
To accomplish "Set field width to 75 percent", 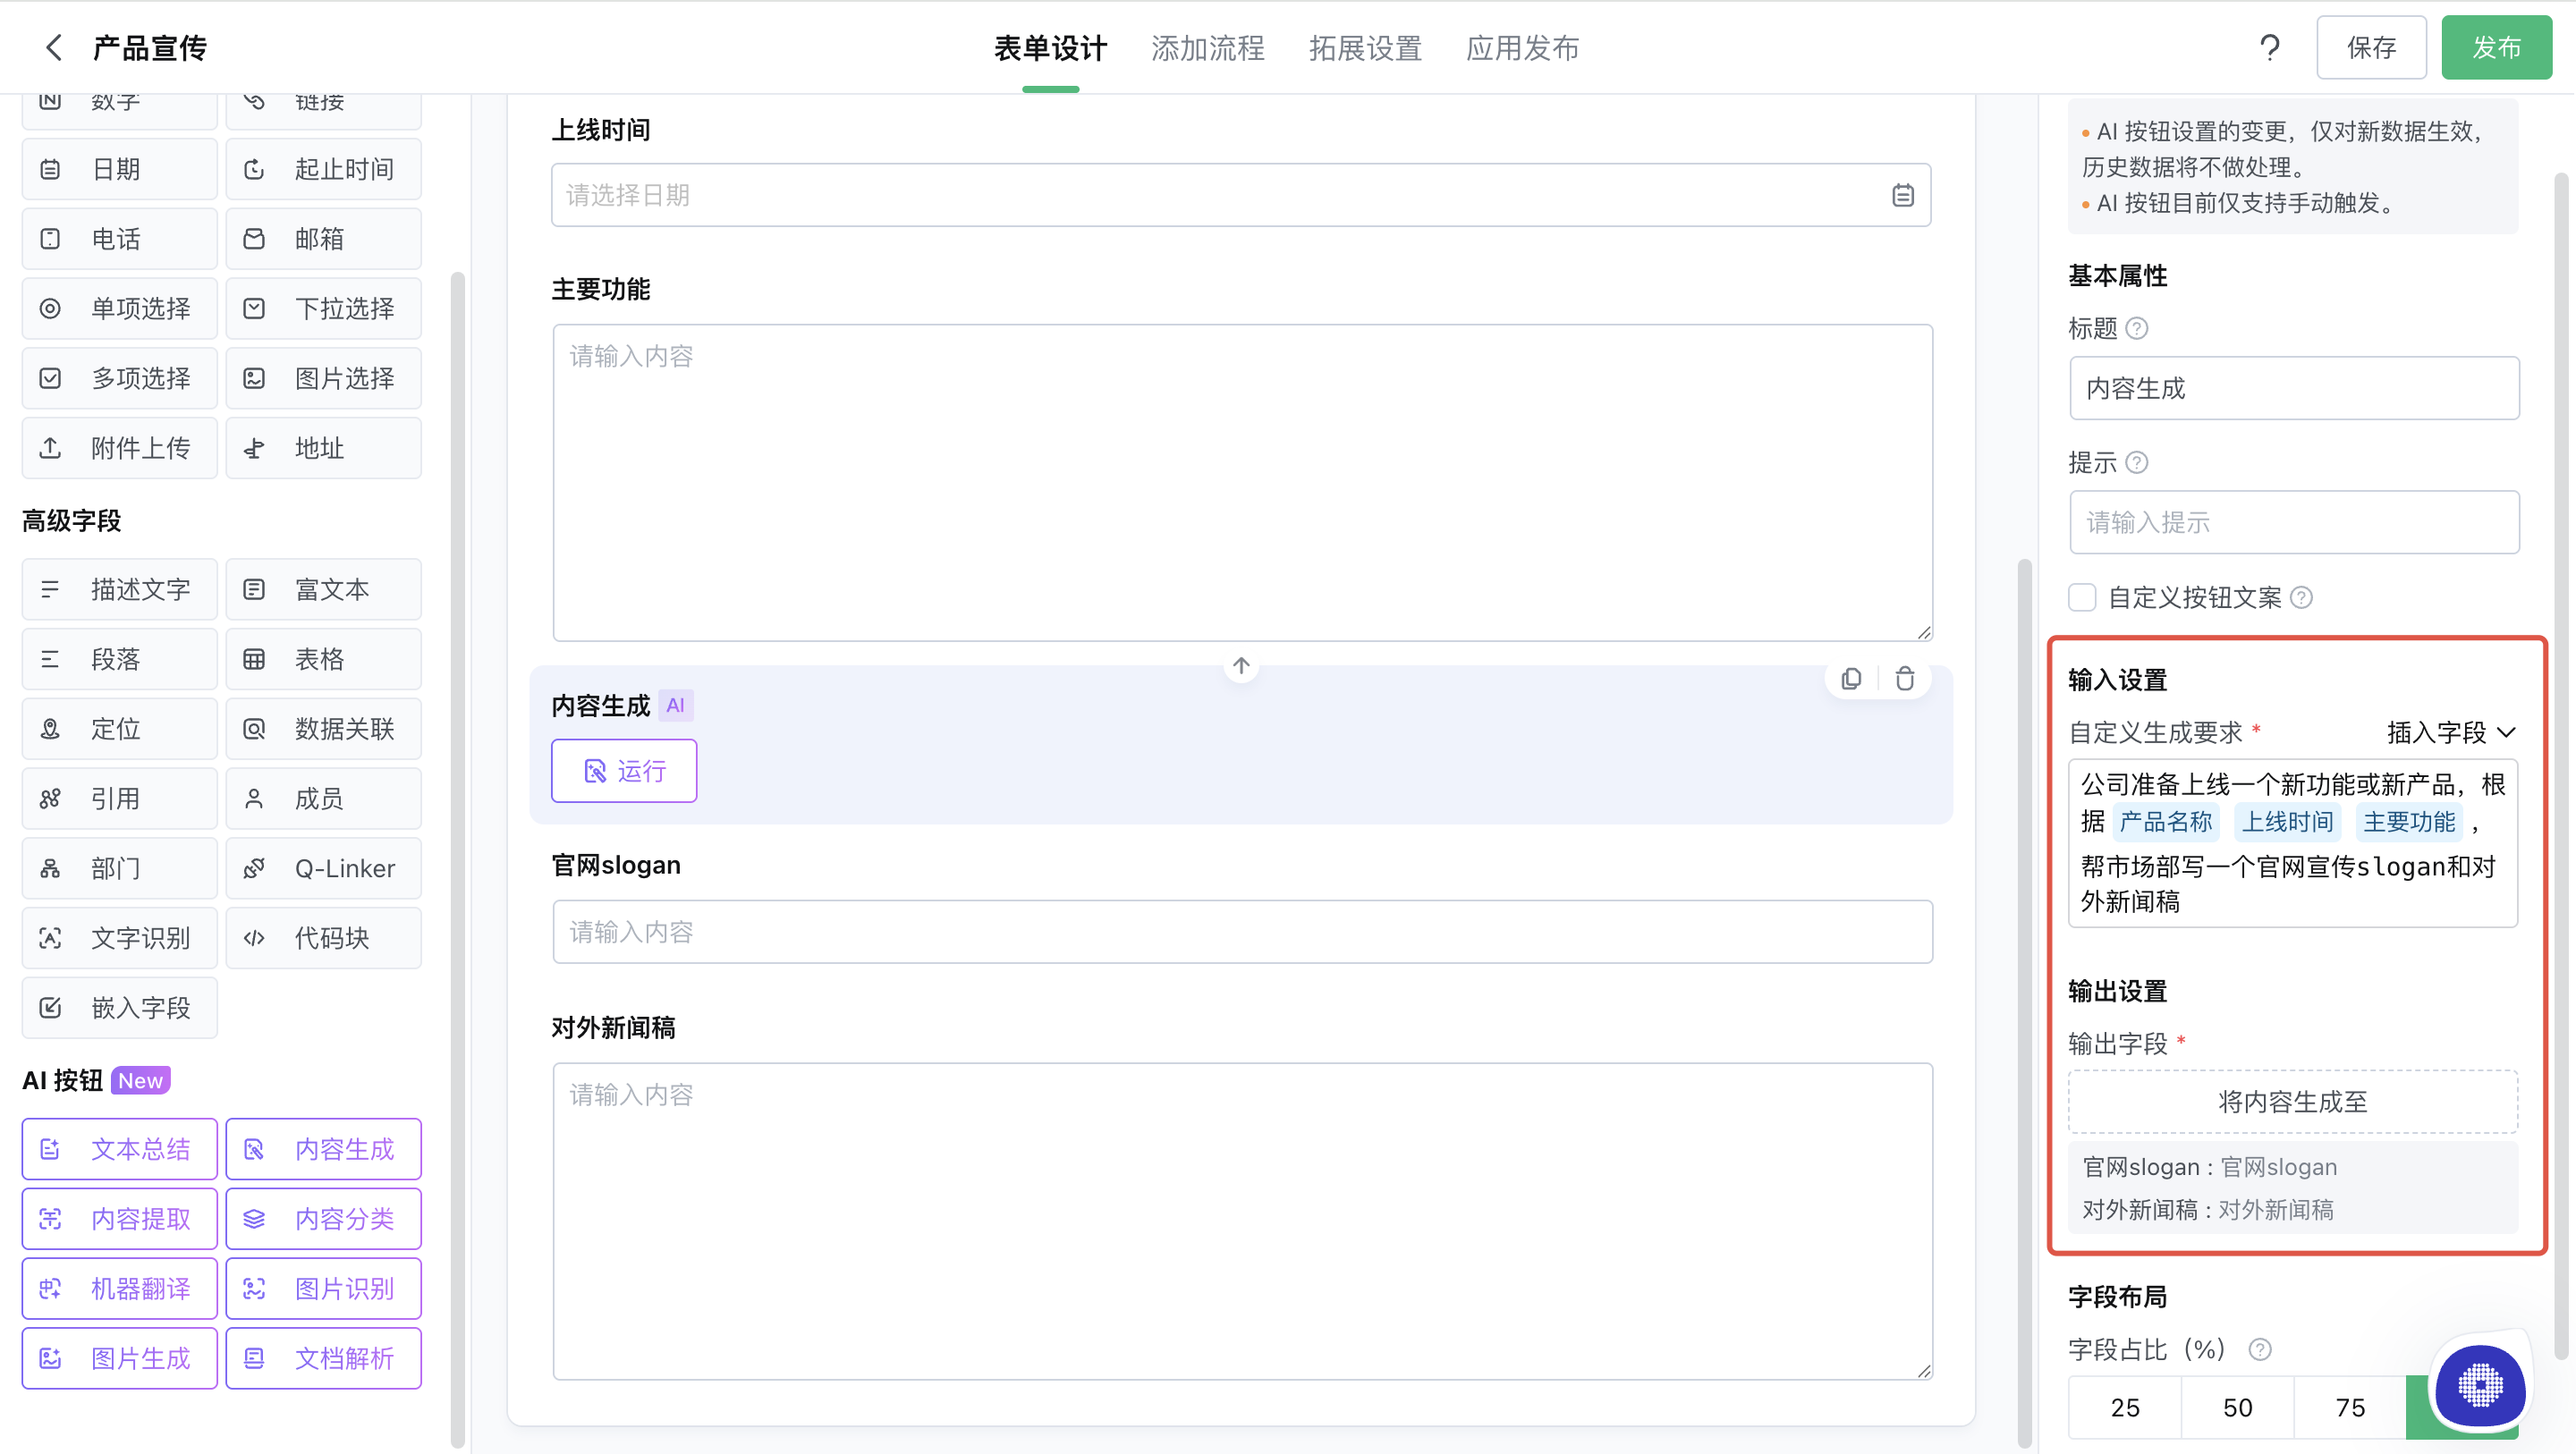I will click(2350, 1407).
